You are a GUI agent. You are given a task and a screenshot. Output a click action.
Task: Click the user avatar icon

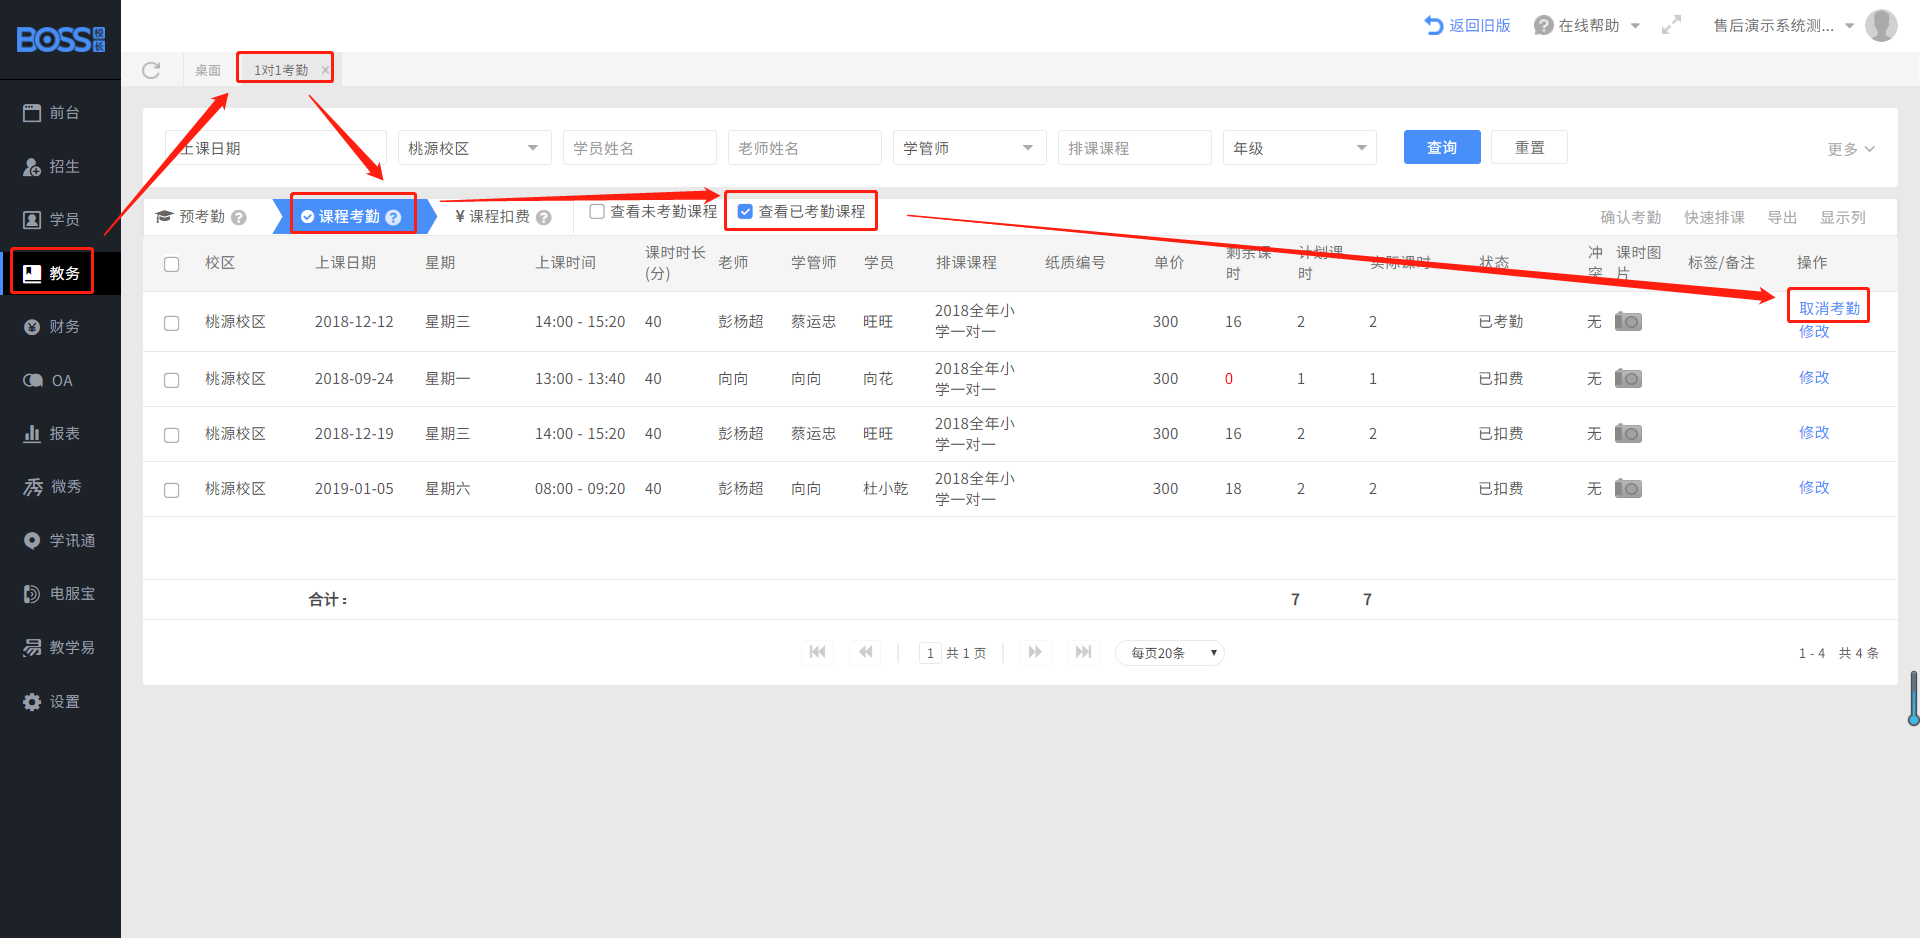click(1881, 25)
